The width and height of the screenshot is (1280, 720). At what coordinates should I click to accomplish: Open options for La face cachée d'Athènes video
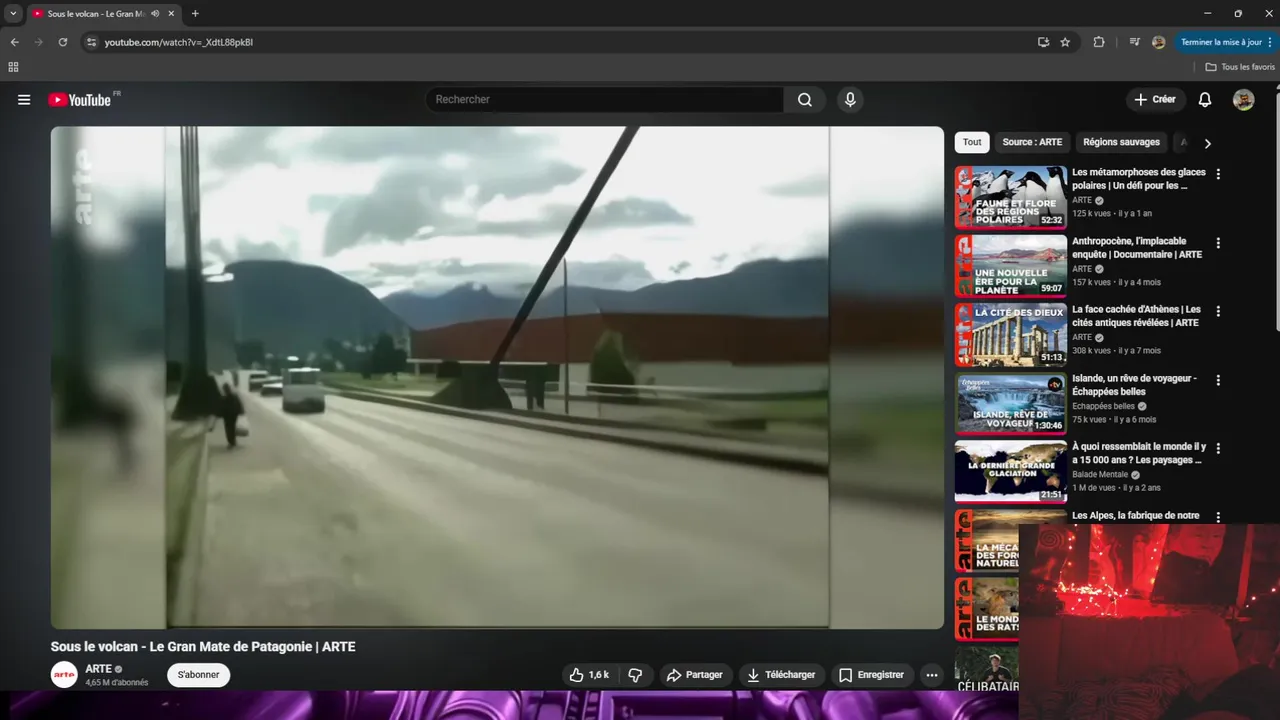tap(1218, 311)
